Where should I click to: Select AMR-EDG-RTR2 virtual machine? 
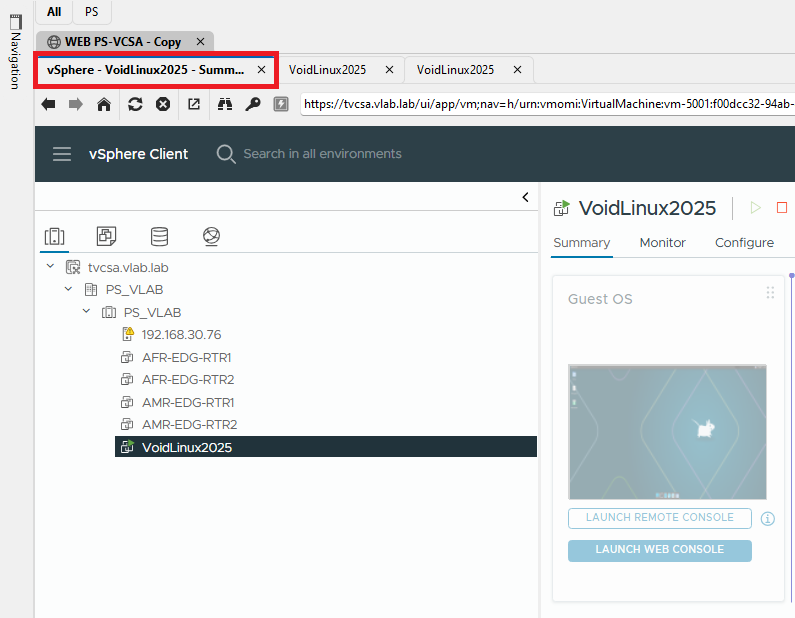coord(190,425)
